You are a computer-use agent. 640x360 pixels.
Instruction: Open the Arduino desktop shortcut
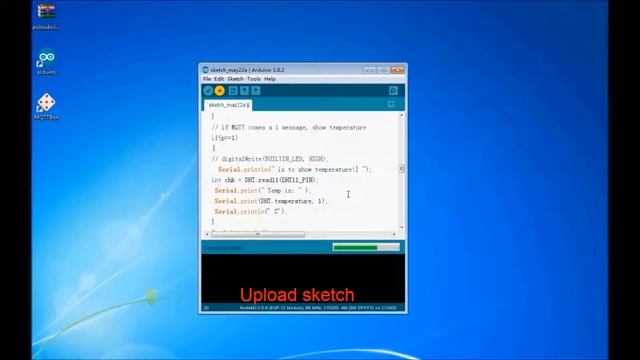46,62
